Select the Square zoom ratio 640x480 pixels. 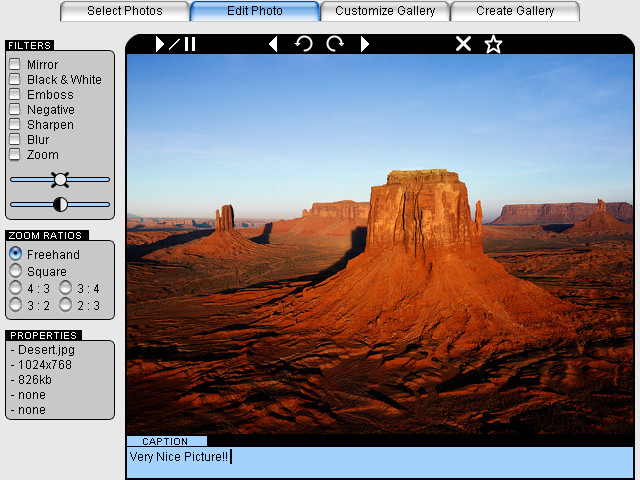coord(16,271)
